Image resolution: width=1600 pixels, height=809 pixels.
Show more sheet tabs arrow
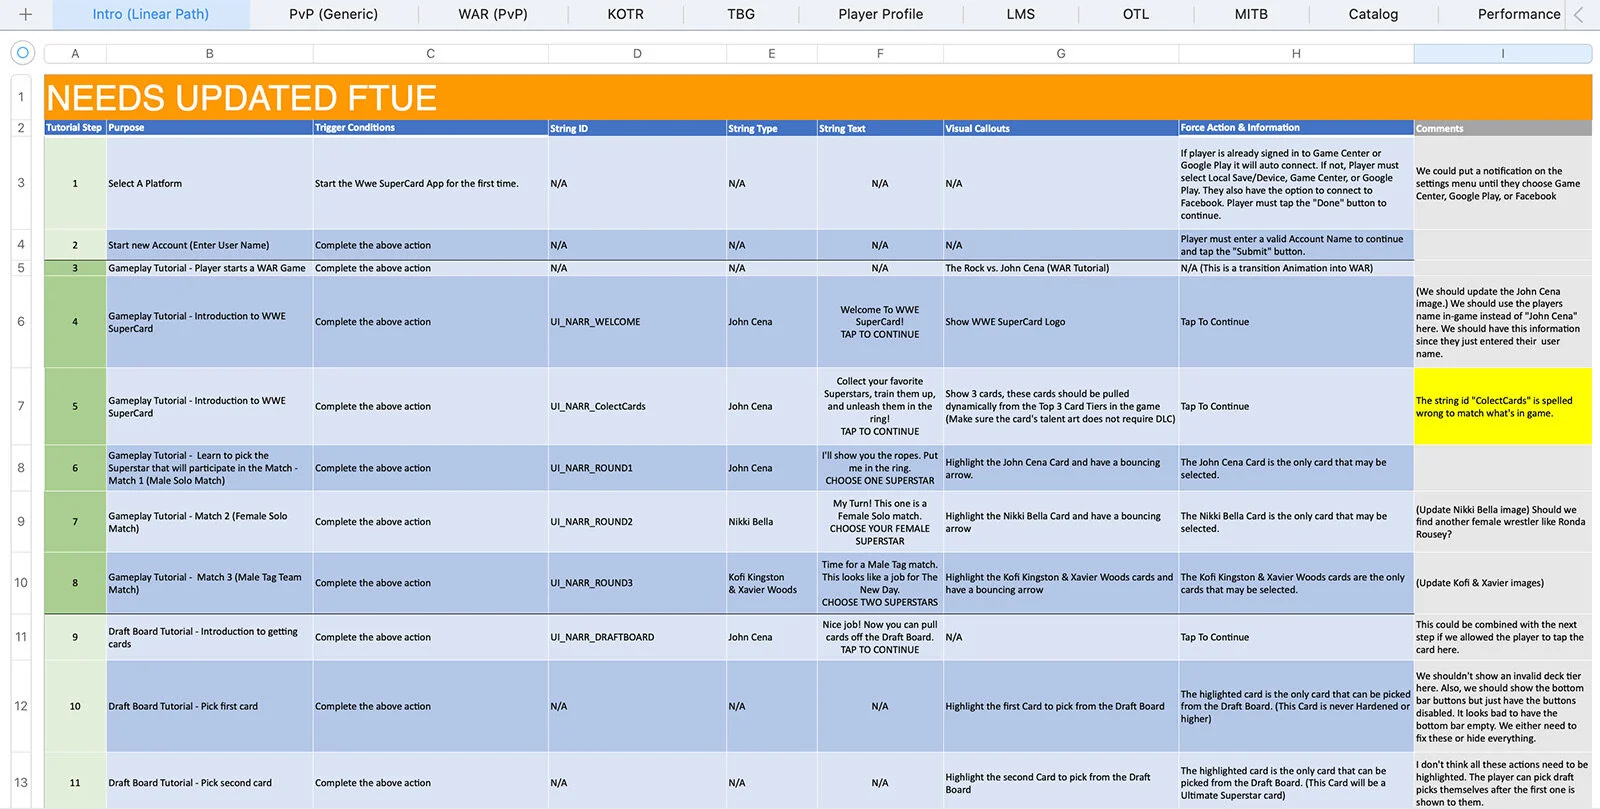(1579, 14)
